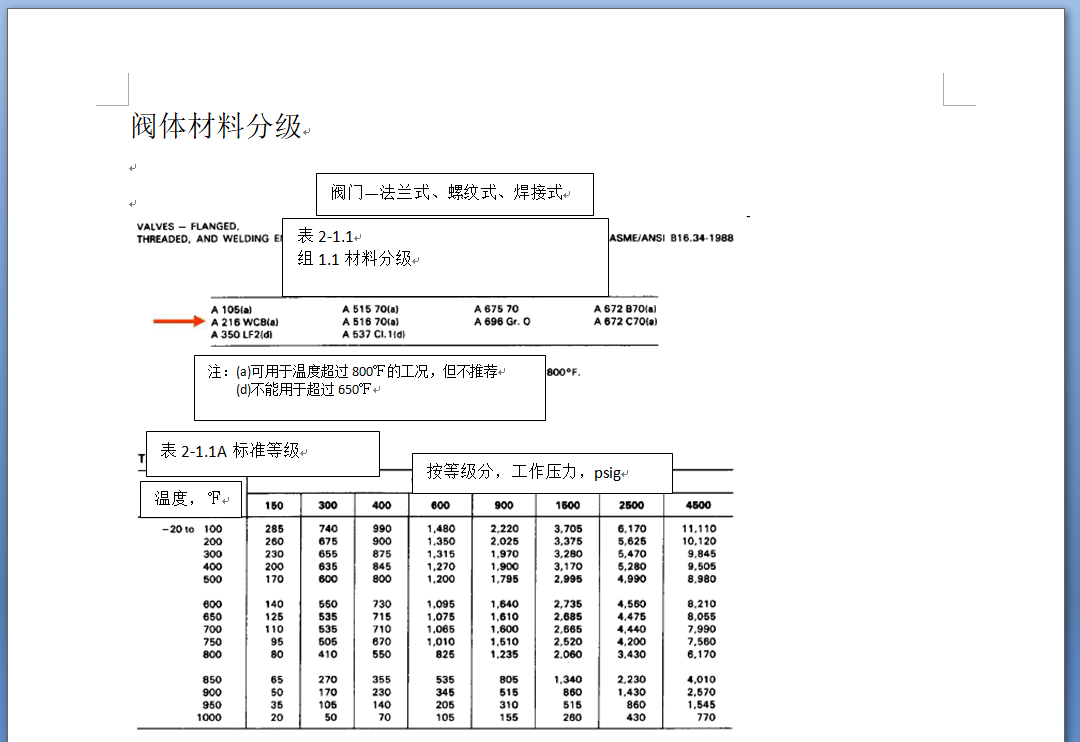Viewport: 1080px width, 742px height.
Task: Click the value 9,845 in the table
Action: click(701, 554)
